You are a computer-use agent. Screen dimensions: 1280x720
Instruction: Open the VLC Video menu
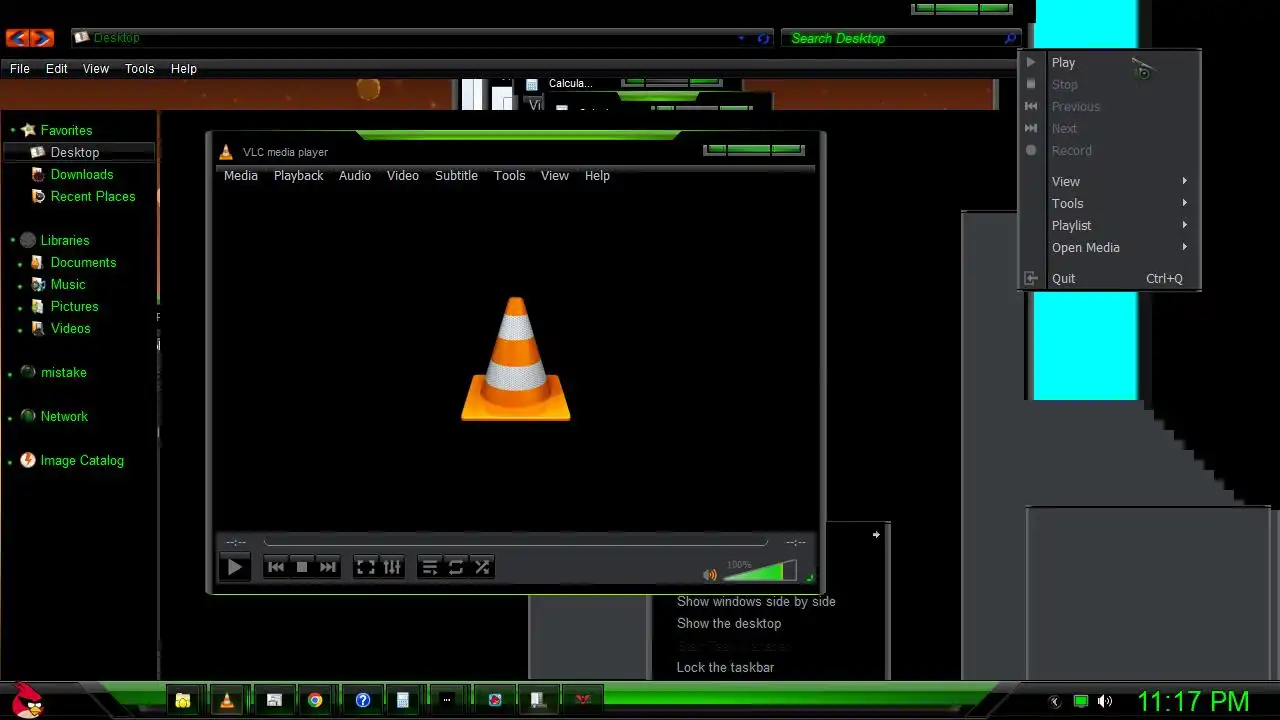[403, 175]
